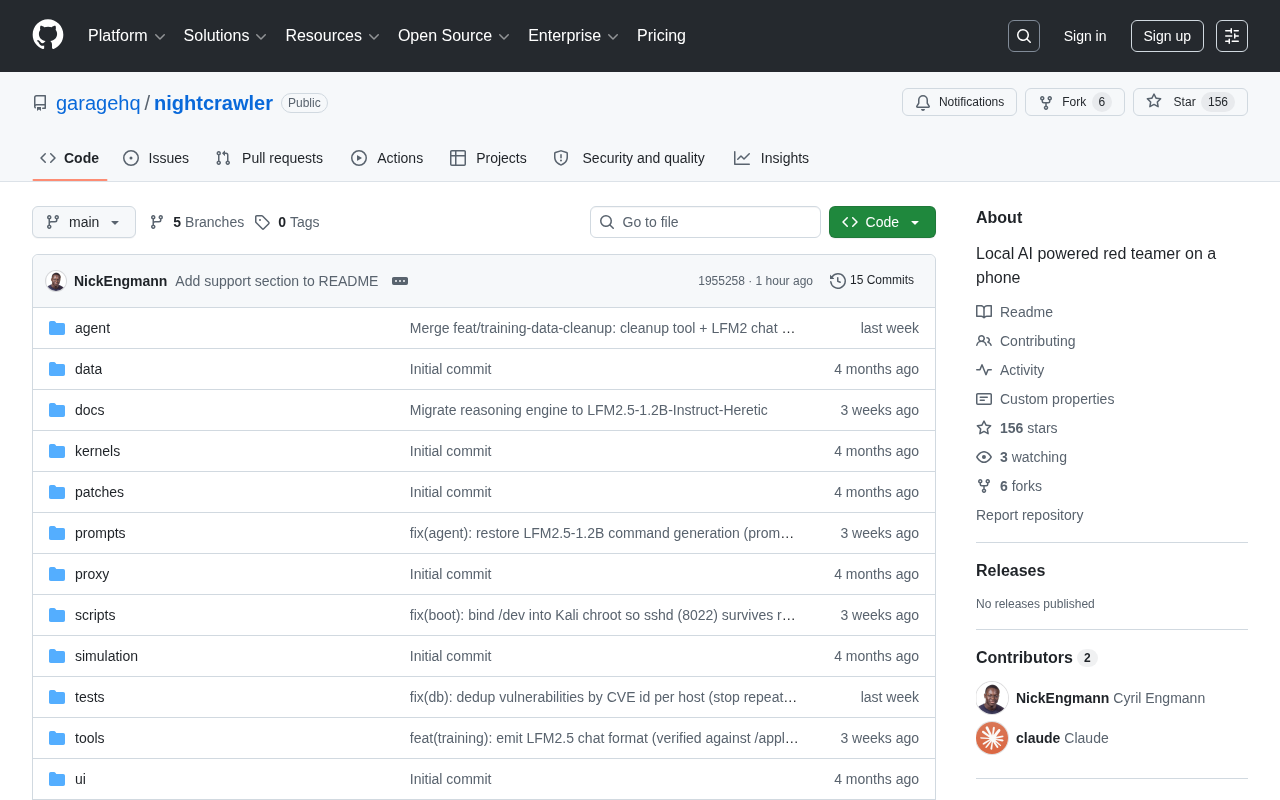Open appearance settings sliders icon
Image resolution: width=1280 pixels, height=800 pixels.
[x=1232, y=36]
